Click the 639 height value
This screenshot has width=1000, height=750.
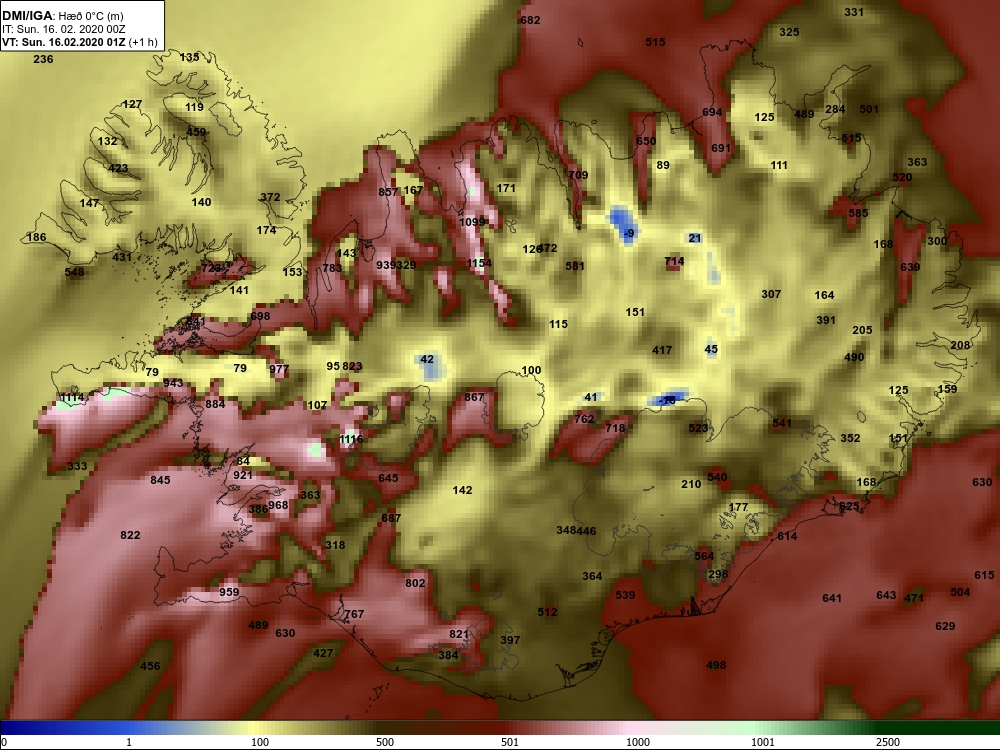[x=910, y=267]
